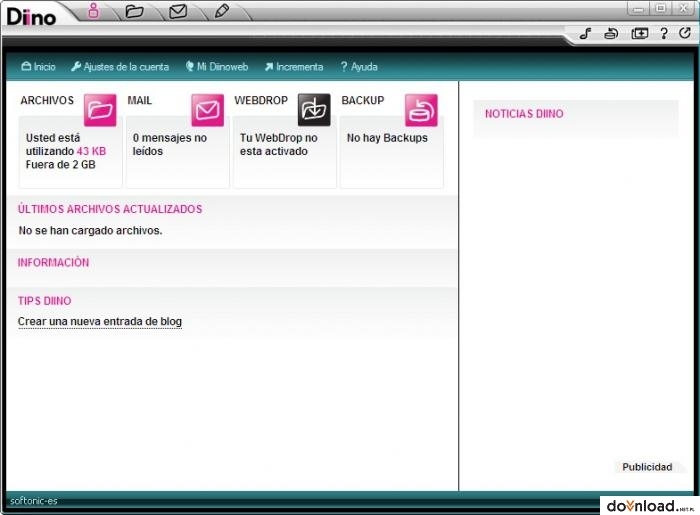The width and height of the screenshot is (700, 515).
Task: Open the envelope mail tab icon at top
Action: pyautogui.click(x=178, y=11)
